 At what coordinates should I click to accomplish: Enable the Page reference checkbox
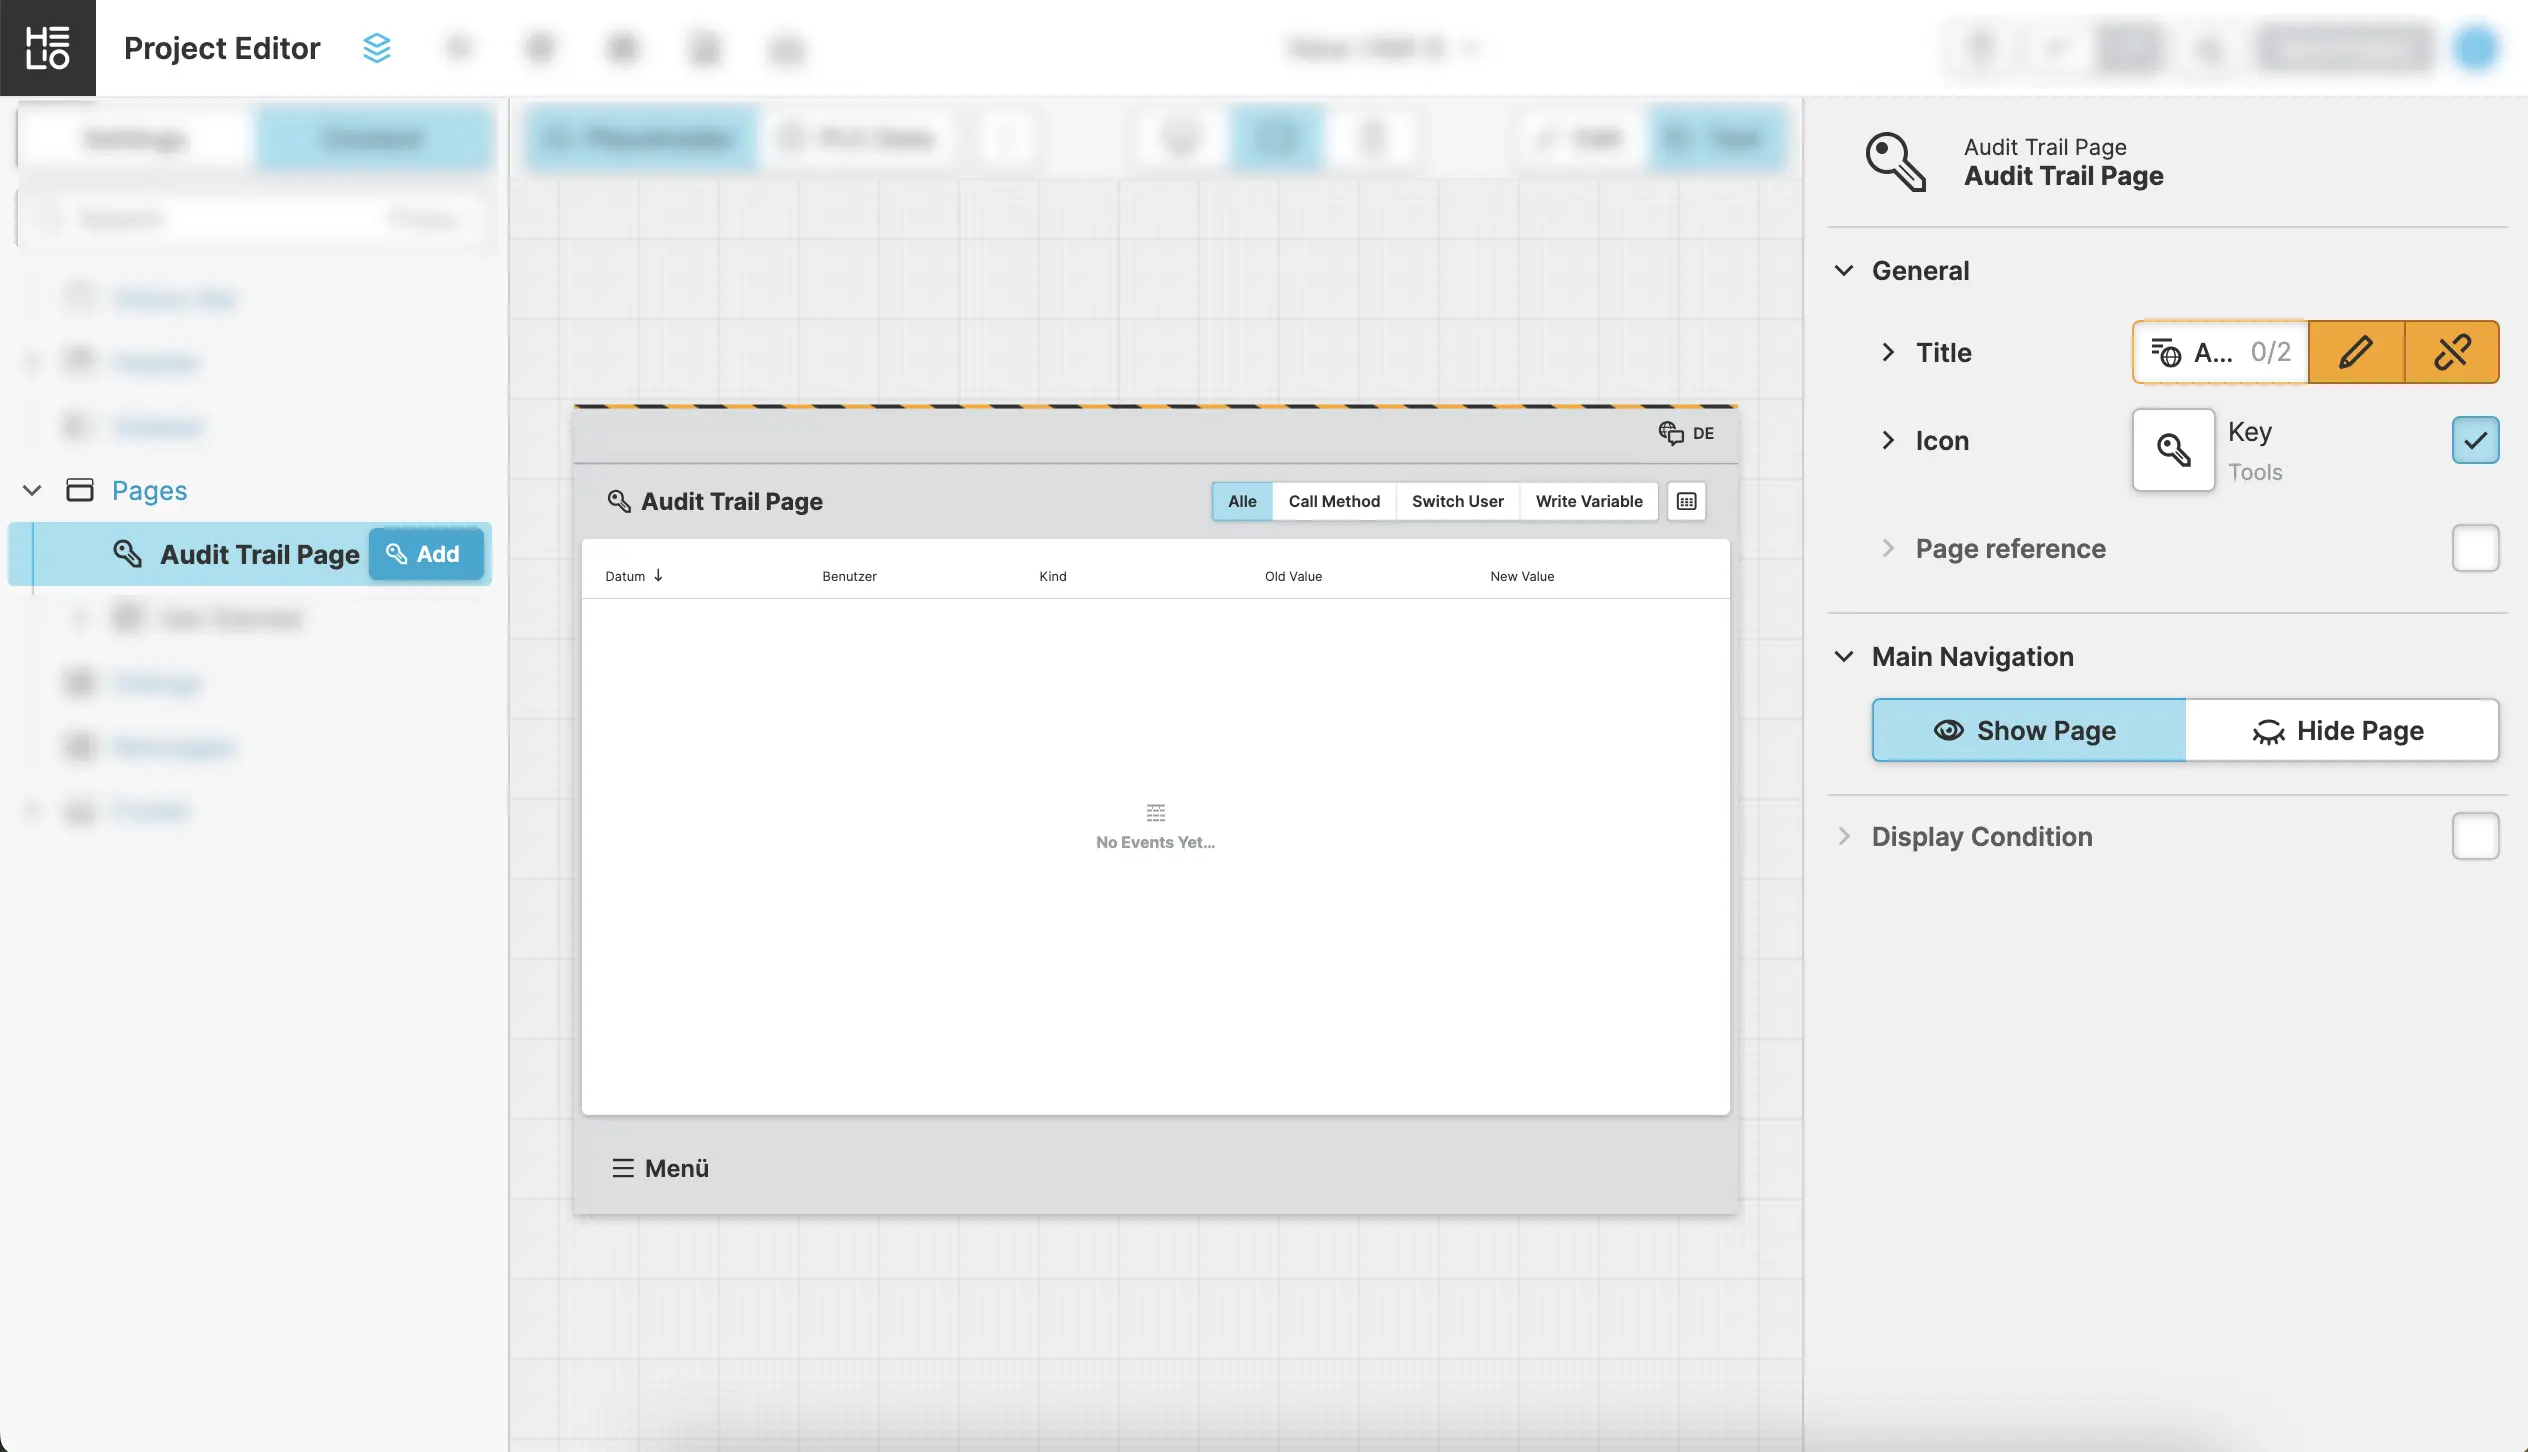[x=2475, y=548]
